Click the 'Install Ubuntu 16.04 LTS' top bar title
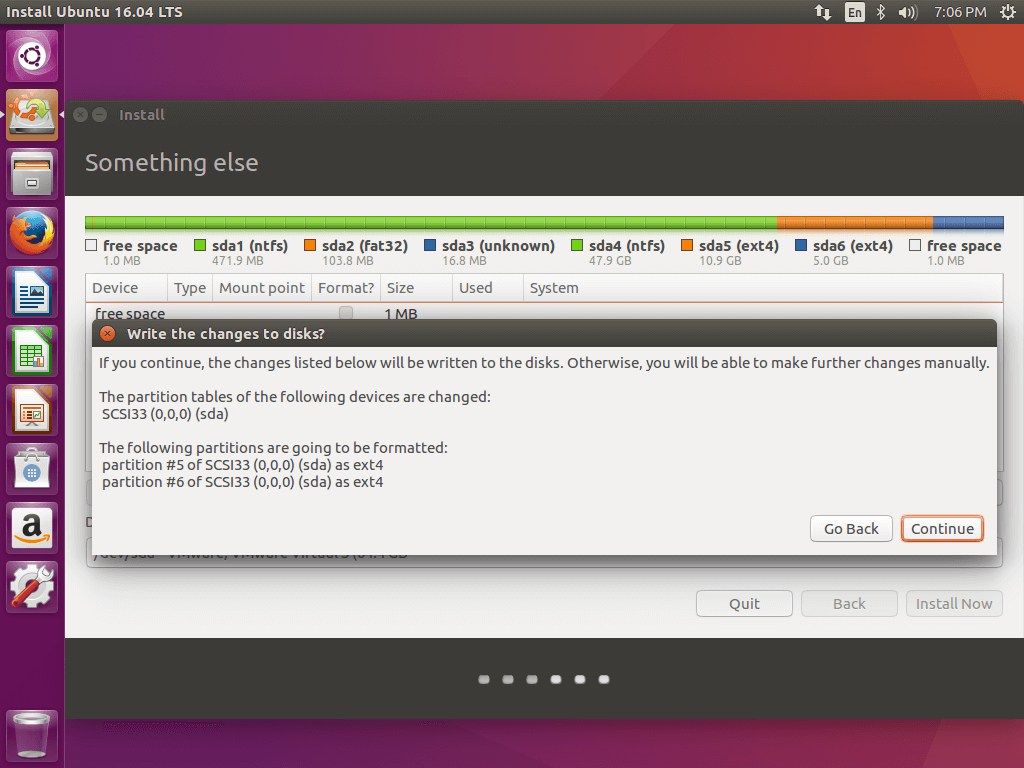Image resolution: width=1024 pixels, height=768 pixels. click(94, 12)
